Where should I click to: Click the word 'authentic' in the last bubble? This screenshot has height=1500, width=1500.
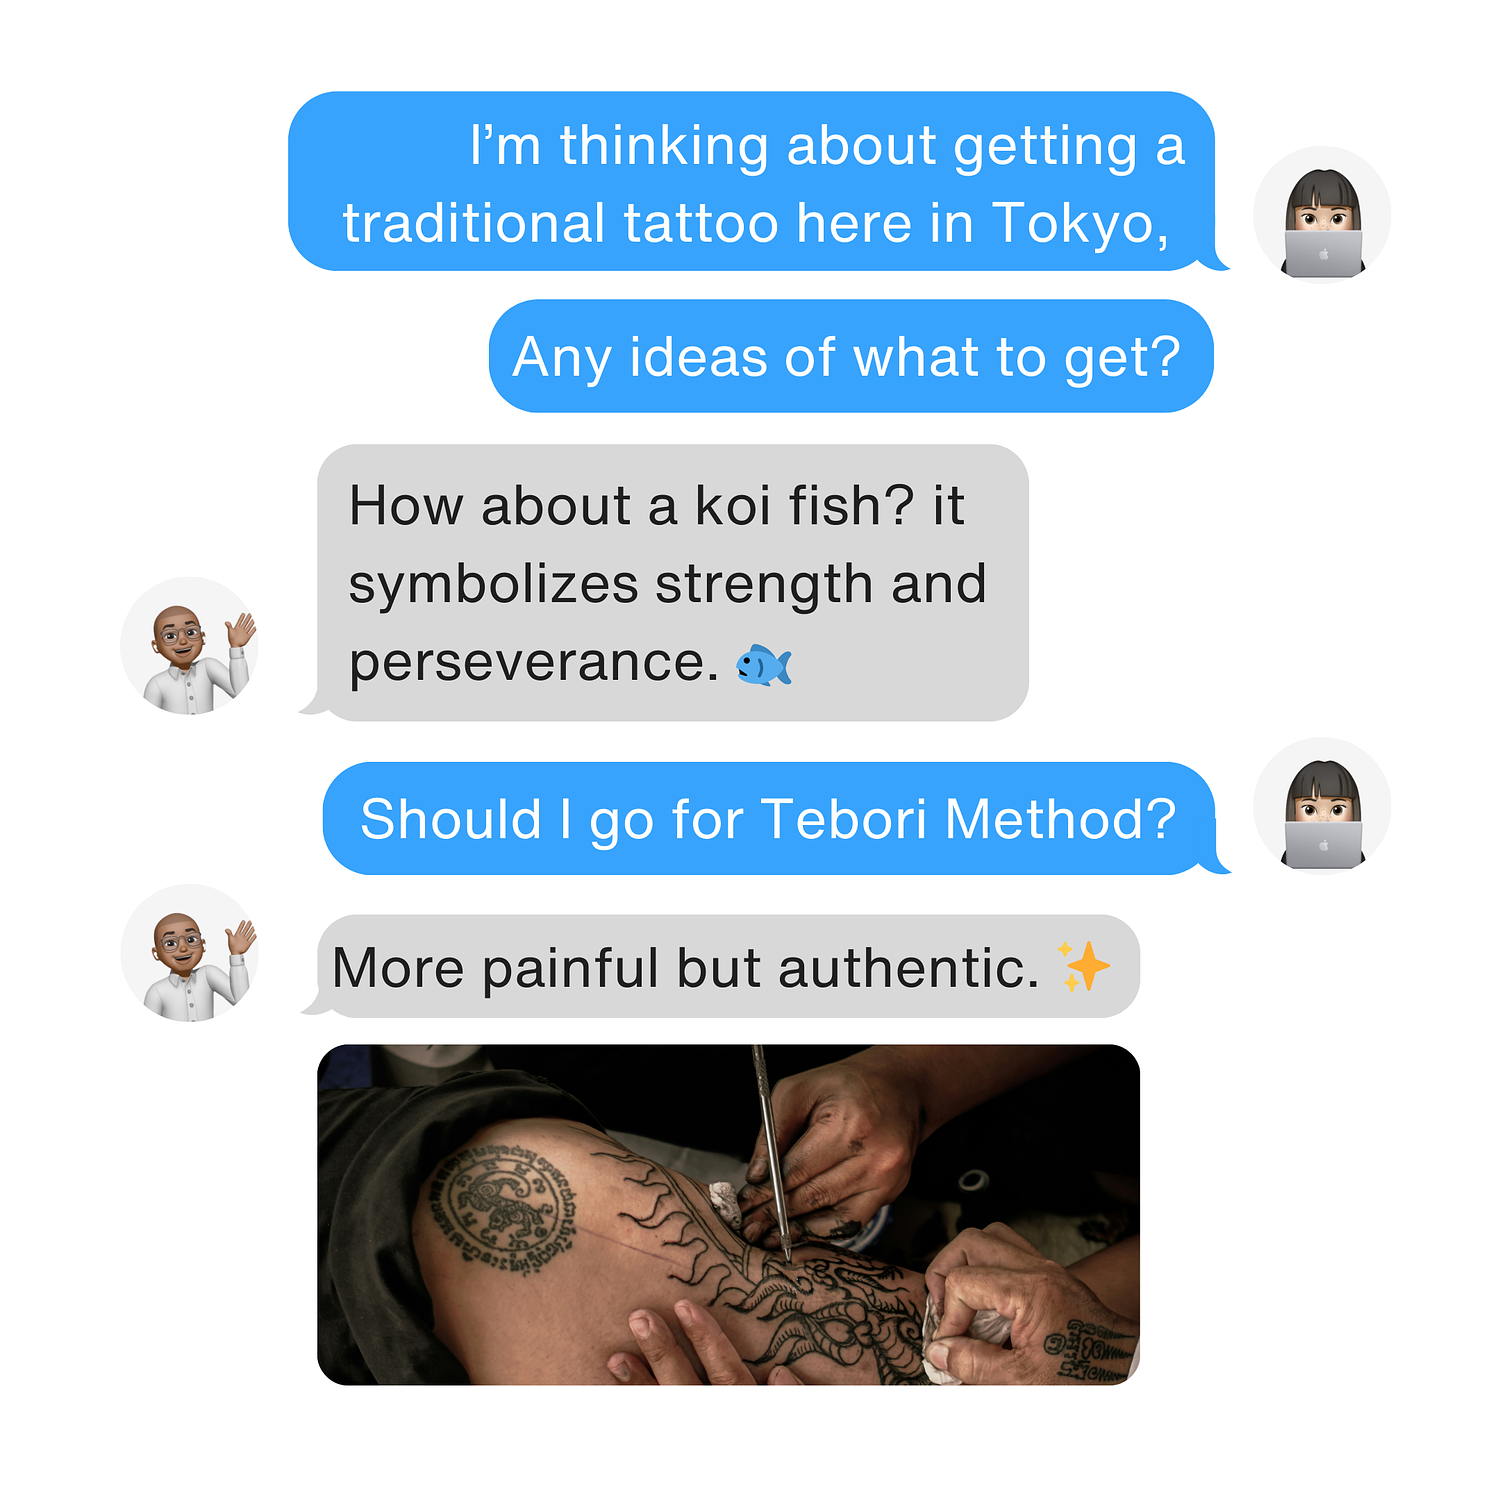[x=909, y=969]
